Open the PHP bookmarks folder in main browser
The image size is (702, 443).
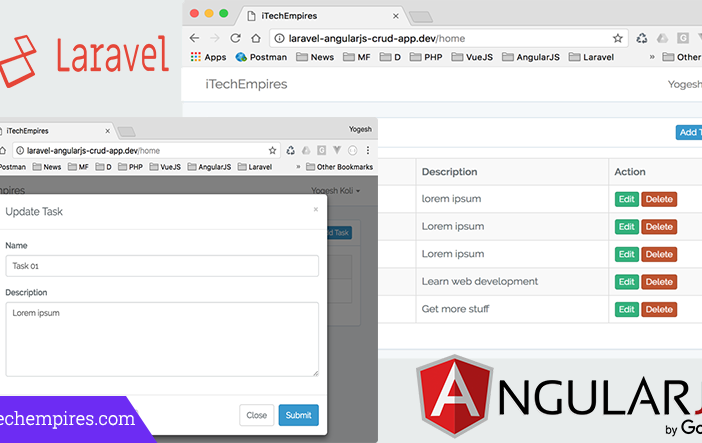426,57
